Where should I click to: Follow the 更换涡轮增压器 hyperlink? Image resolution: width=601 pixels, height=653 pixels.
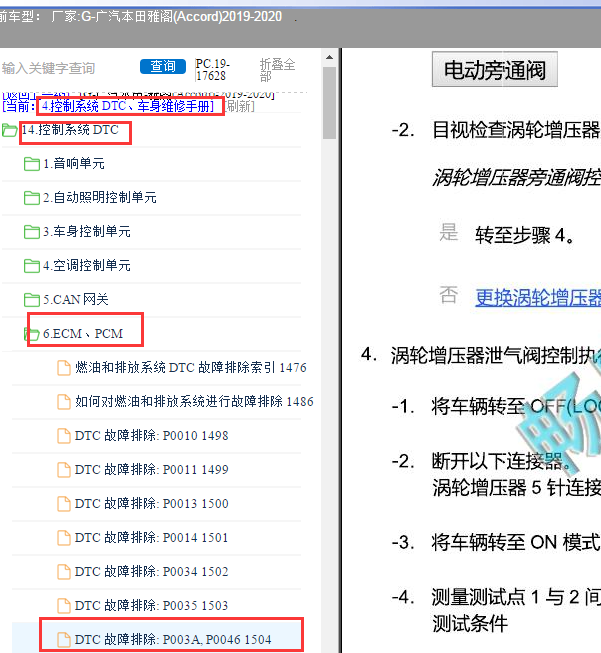point(538,298)
